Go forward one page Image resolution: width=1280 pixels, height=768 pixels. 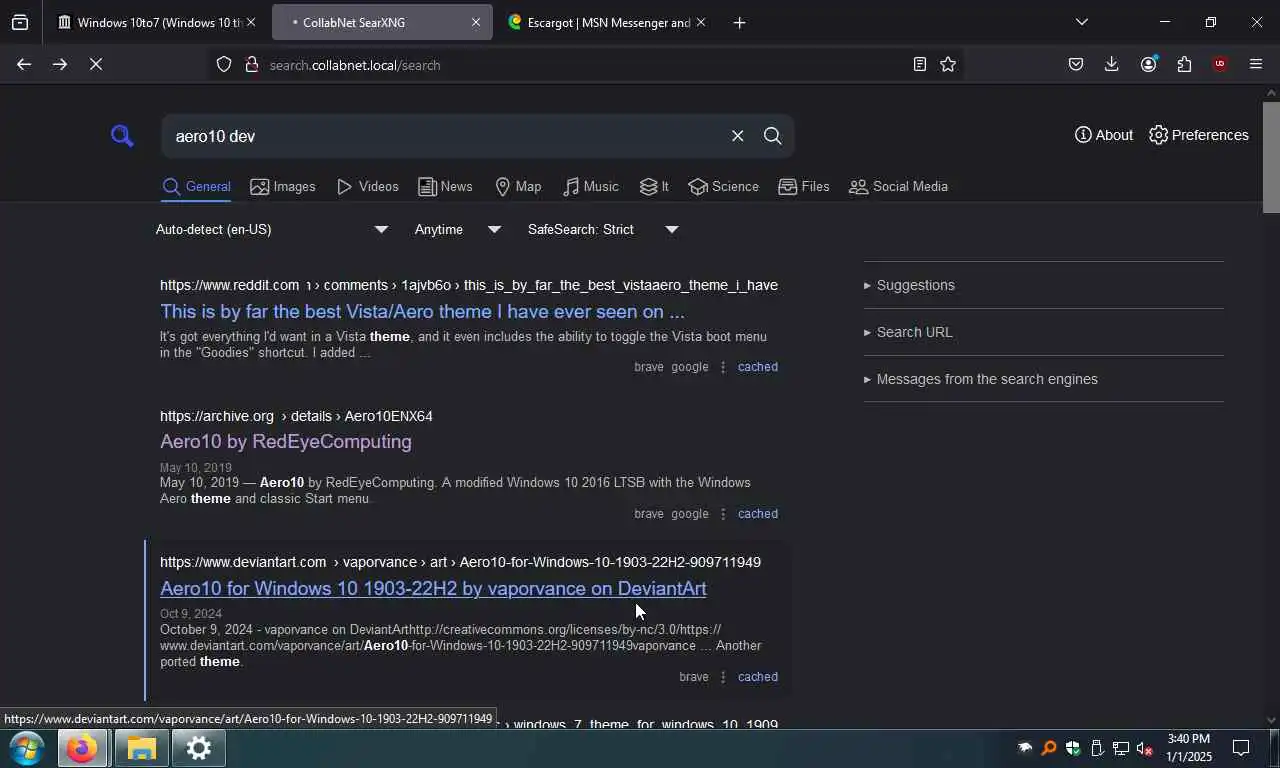60,64
